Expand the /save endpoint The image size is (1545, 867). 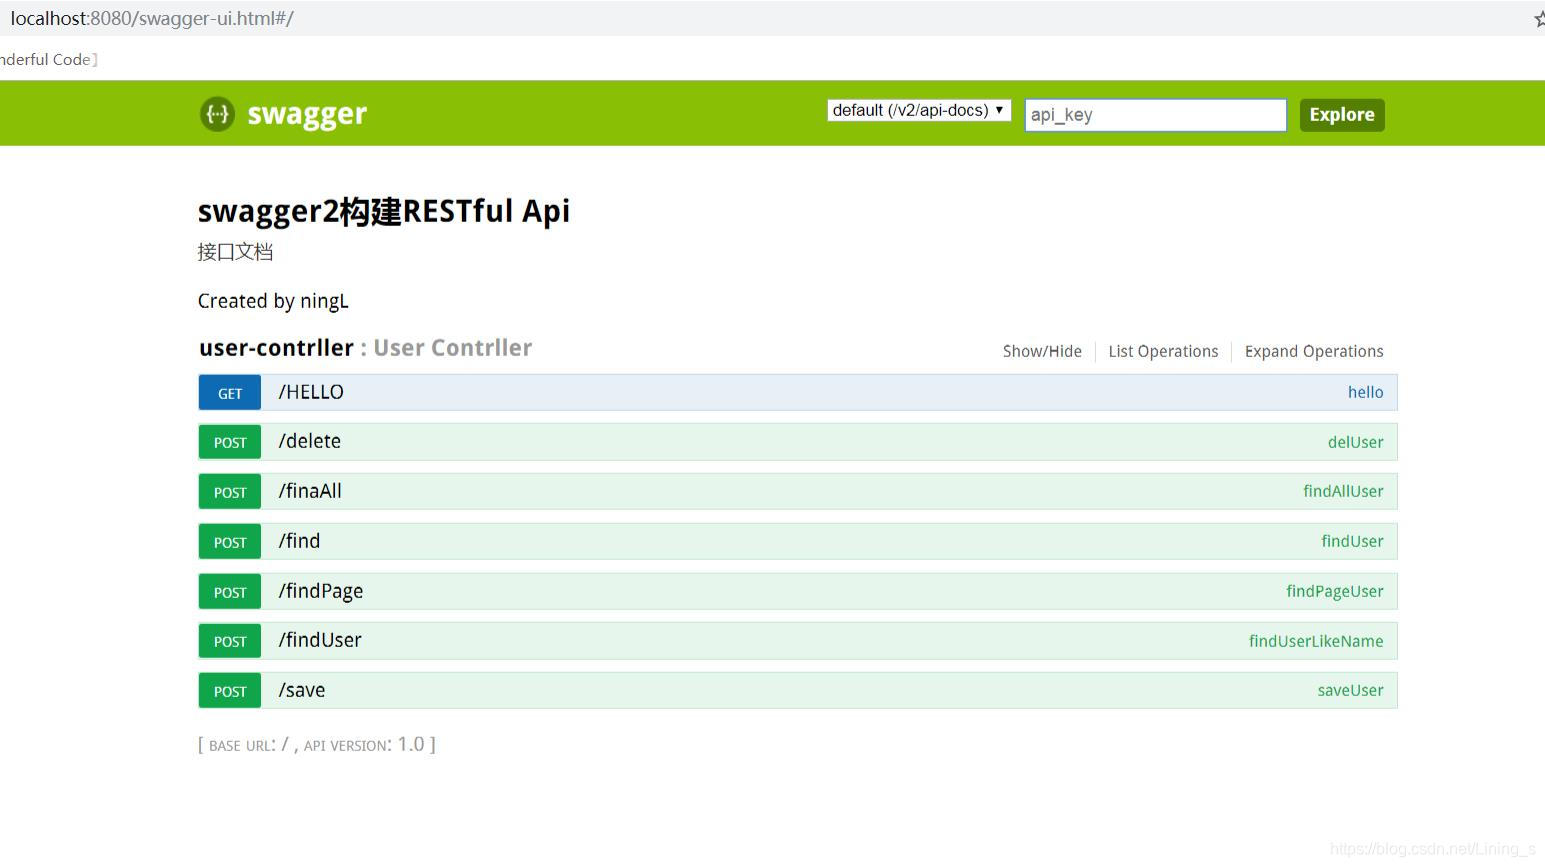[302, 690]
